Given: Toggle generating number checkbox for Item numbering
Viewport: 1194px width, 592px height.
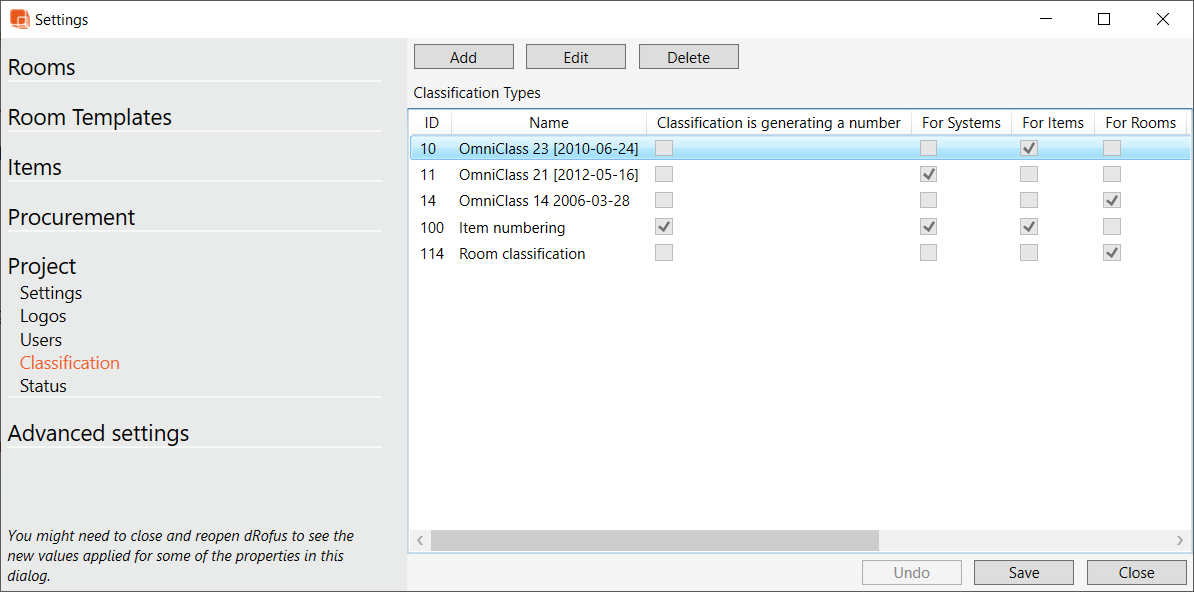Looking at the screenshot, I should [664, 227].
